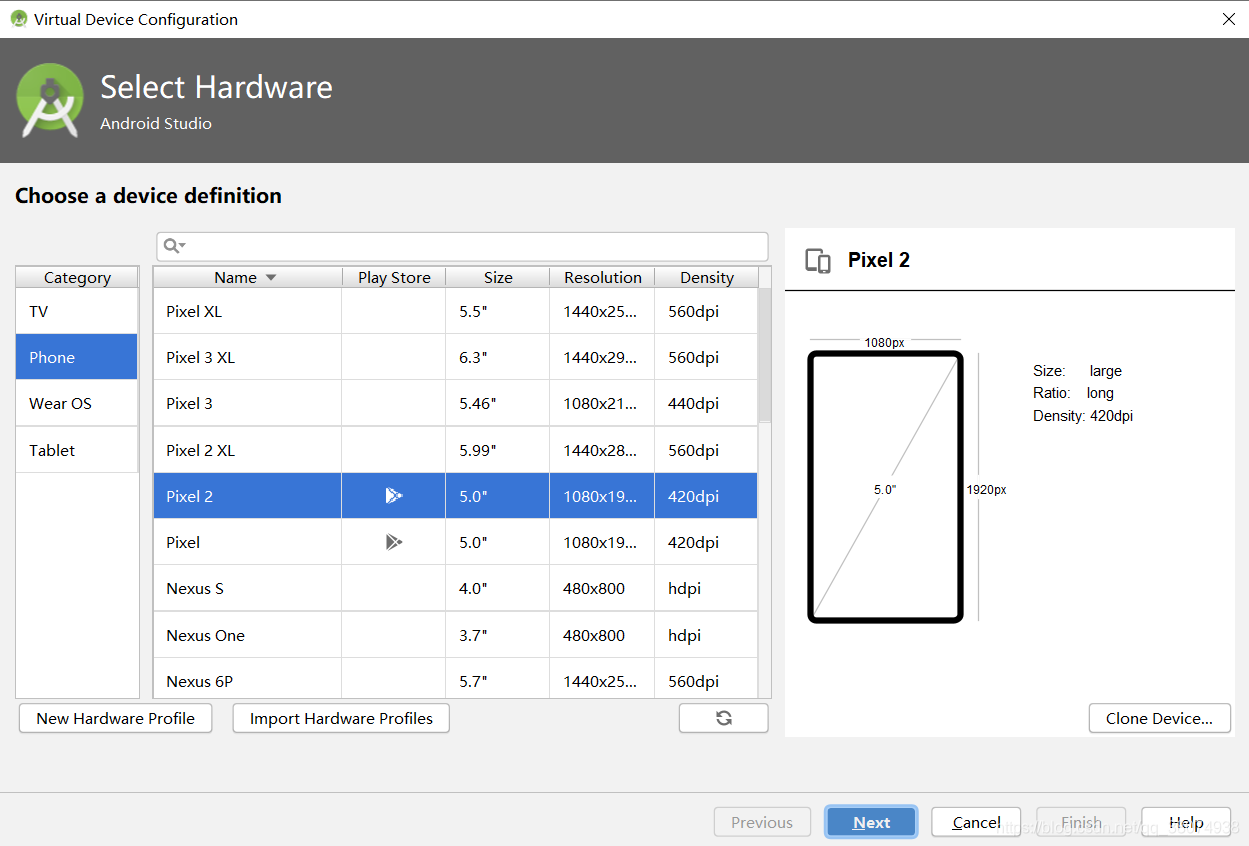The width and height of the screenshot is (1249, 846).
Task: Select the Wear OS category
Action: coord(77,403)
